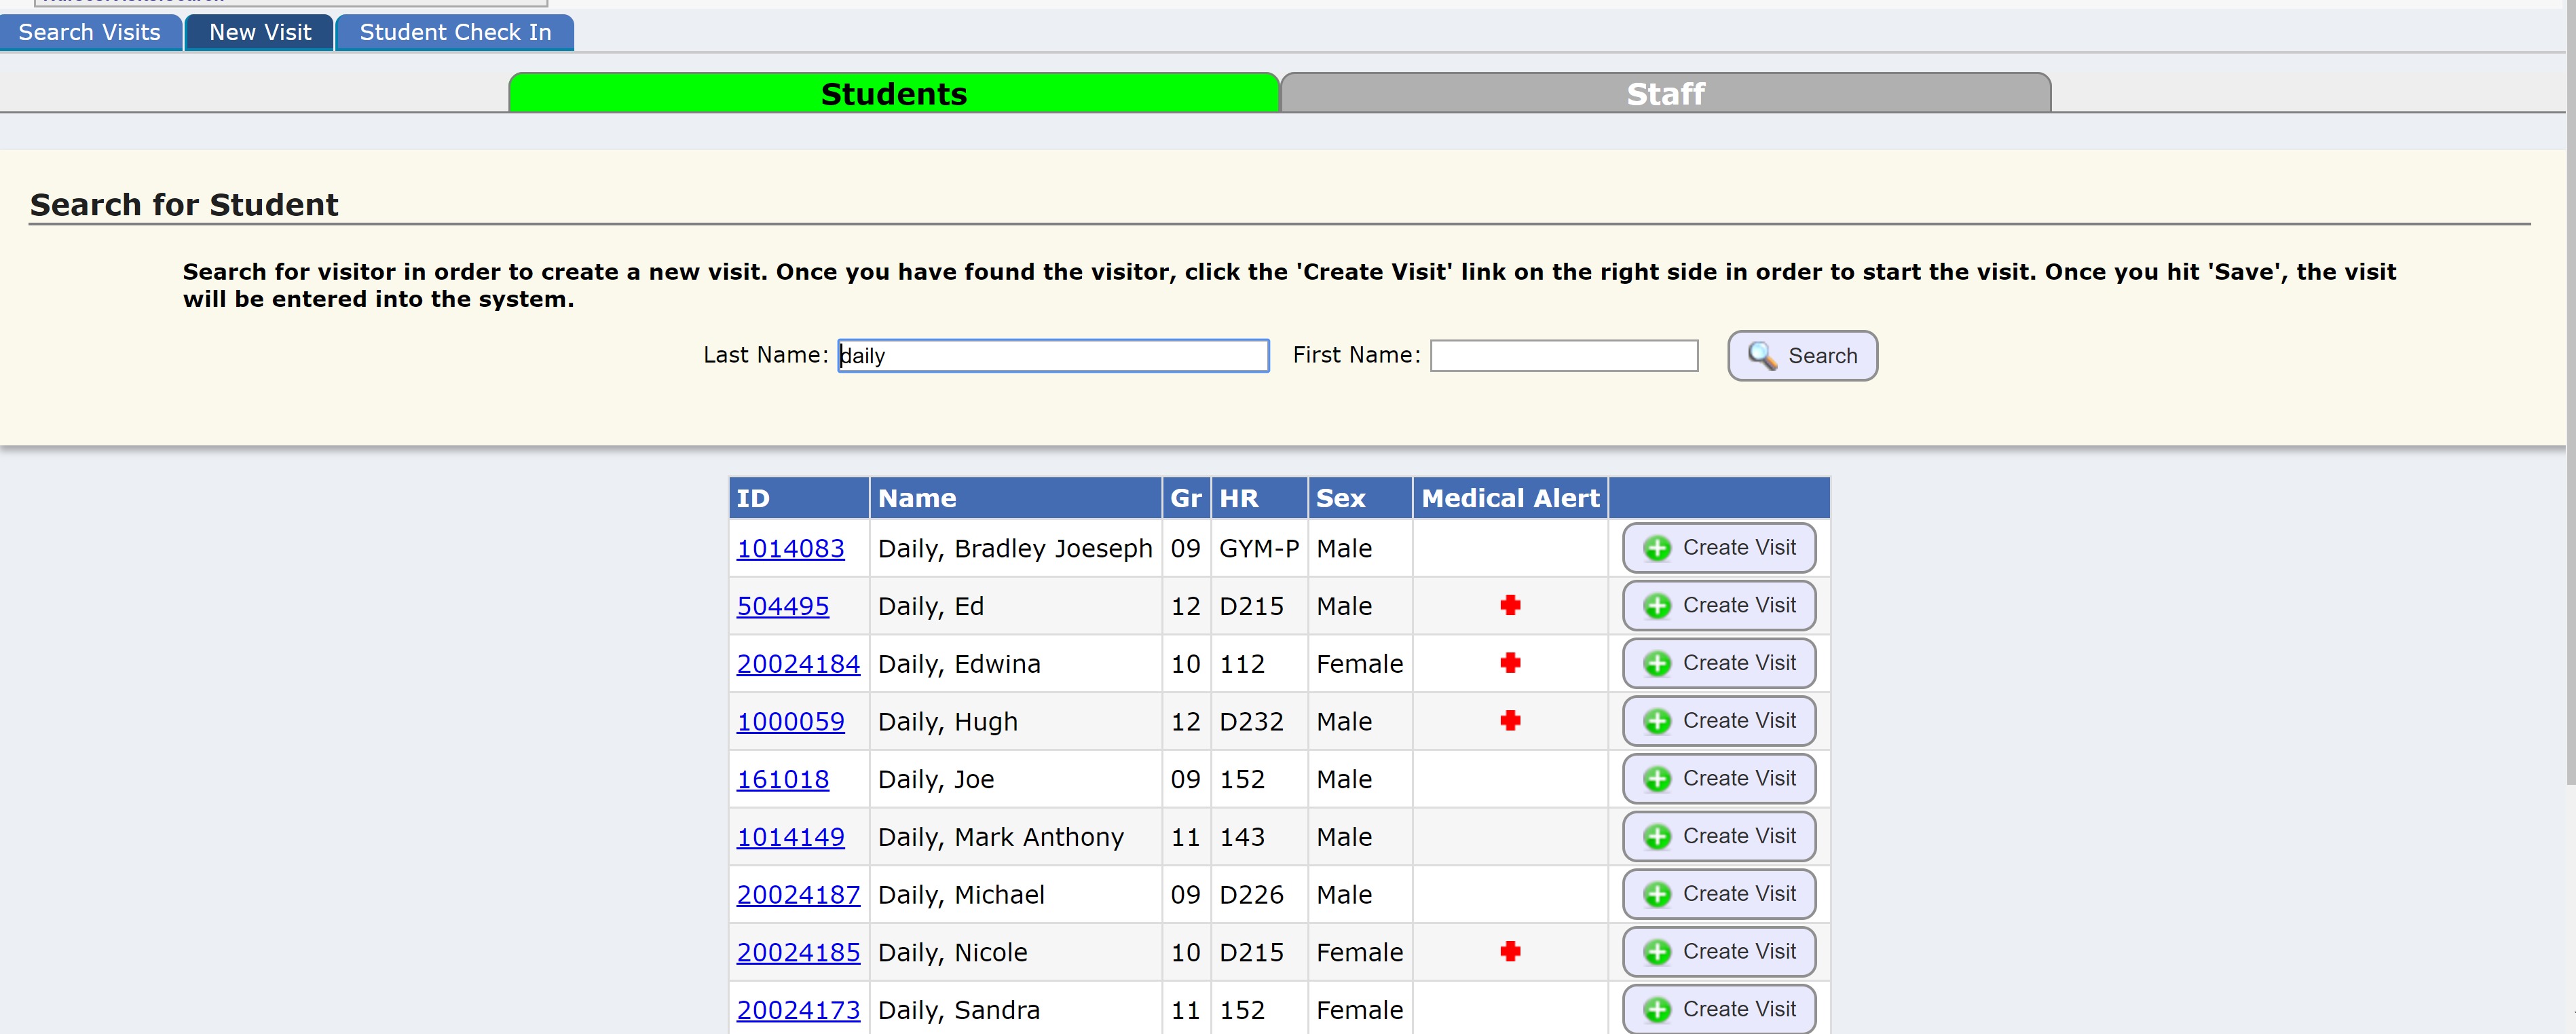Screen dimensions: 2576x1034
Task: Open student ID 20024184 link
Action: 797,664
